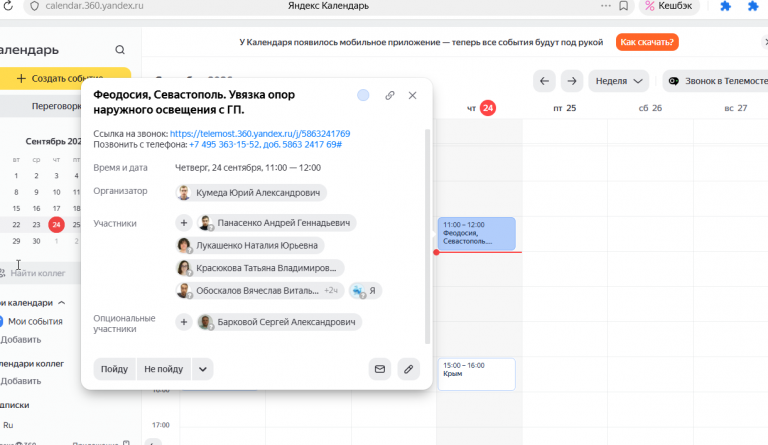The width and height of the screenshot is (768, 445).
Task: Open the Переговорки tab in the sidebar
Action: 56,106
